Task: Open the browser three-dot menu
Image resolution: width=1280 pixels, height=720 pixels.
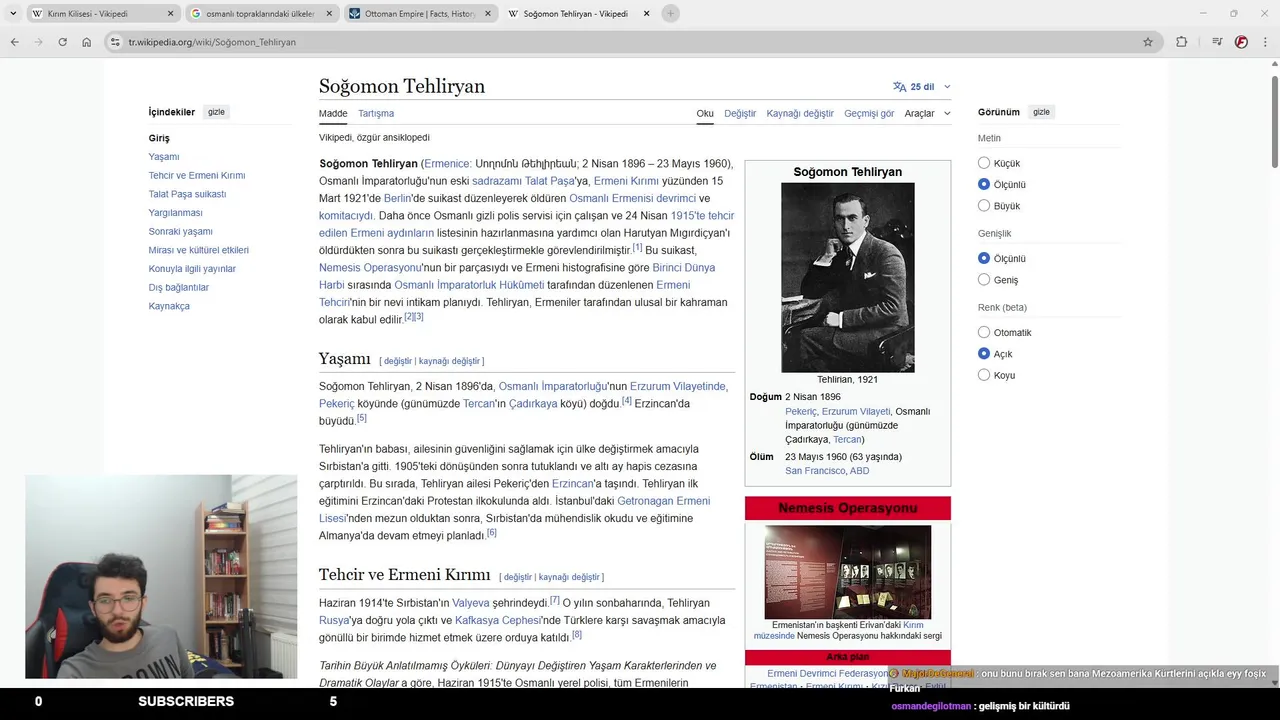Action: 1265,42
